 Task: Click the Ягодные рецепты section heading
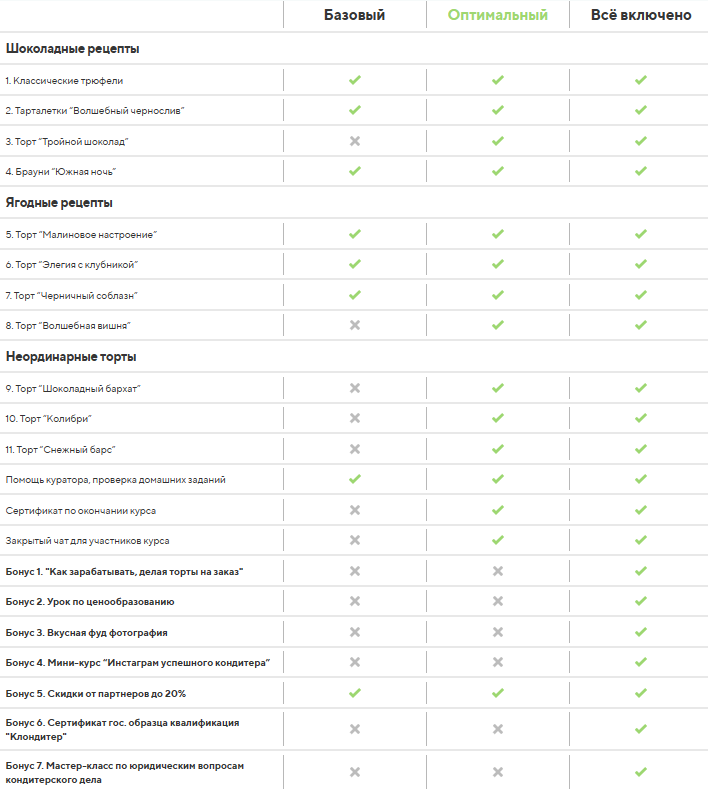tap(59, 203)
